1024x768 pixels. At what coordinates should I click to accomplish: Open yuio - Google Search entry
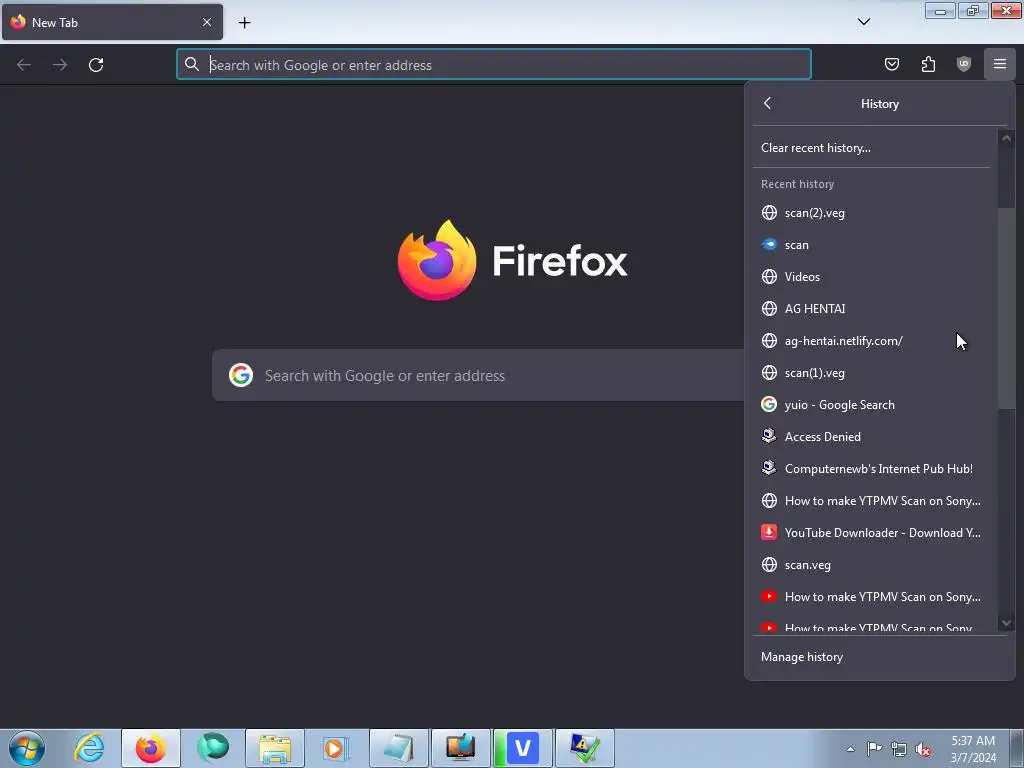point(871,405)
